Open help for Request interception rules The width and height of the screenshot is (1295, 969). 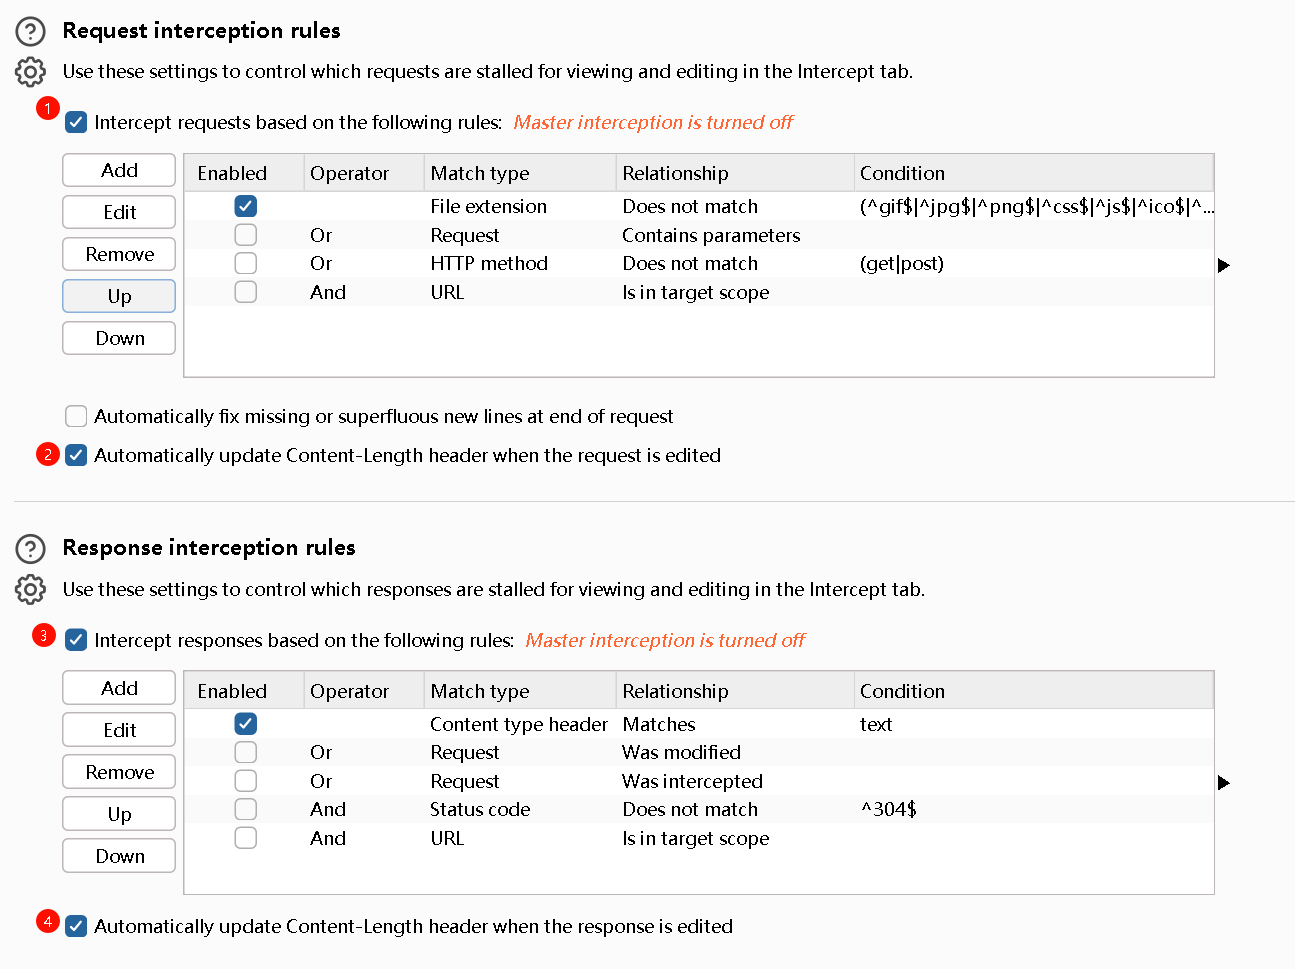tap(30, 32)
